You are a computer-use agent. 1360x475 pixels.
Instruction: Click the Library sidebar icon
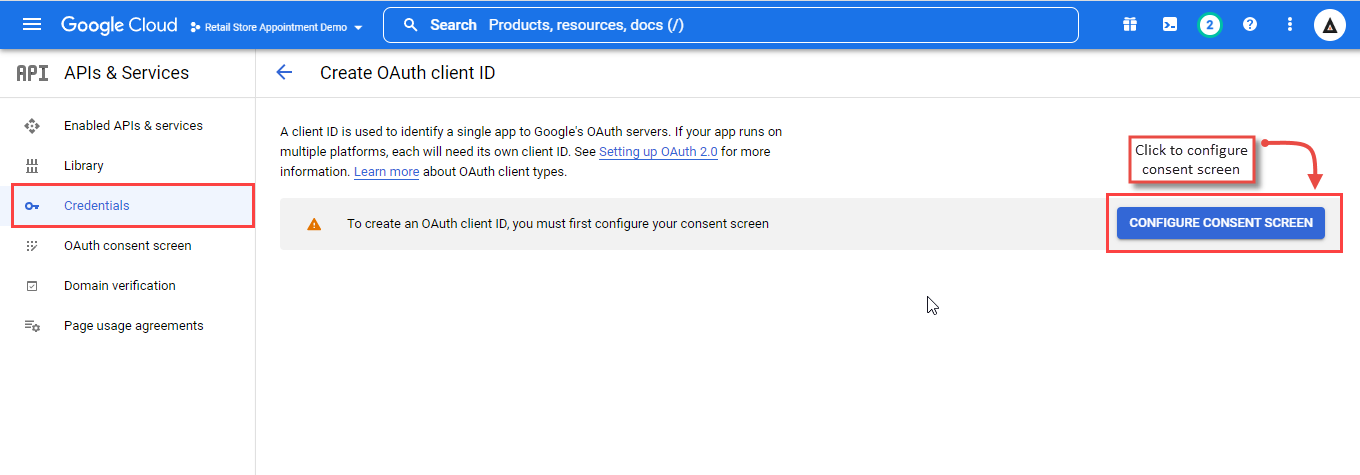point(32,166)
